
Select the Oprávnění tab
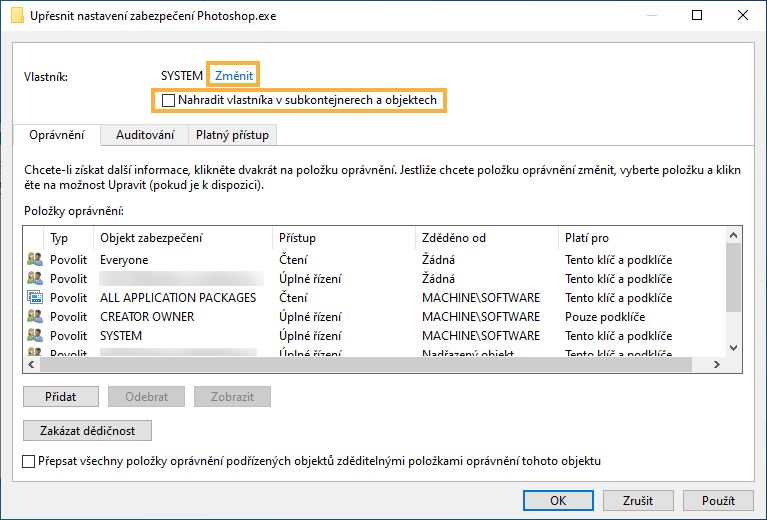(57, 135)
